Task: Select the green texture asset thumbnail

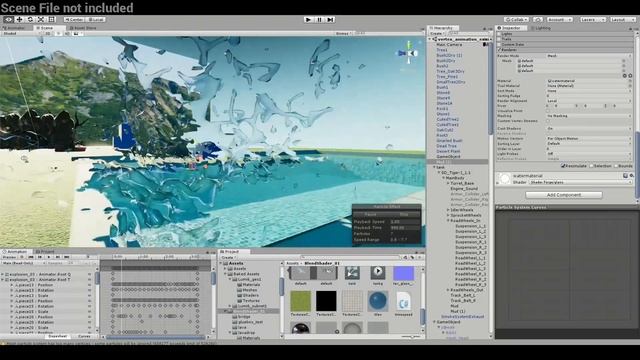Action: pos(300,301)
